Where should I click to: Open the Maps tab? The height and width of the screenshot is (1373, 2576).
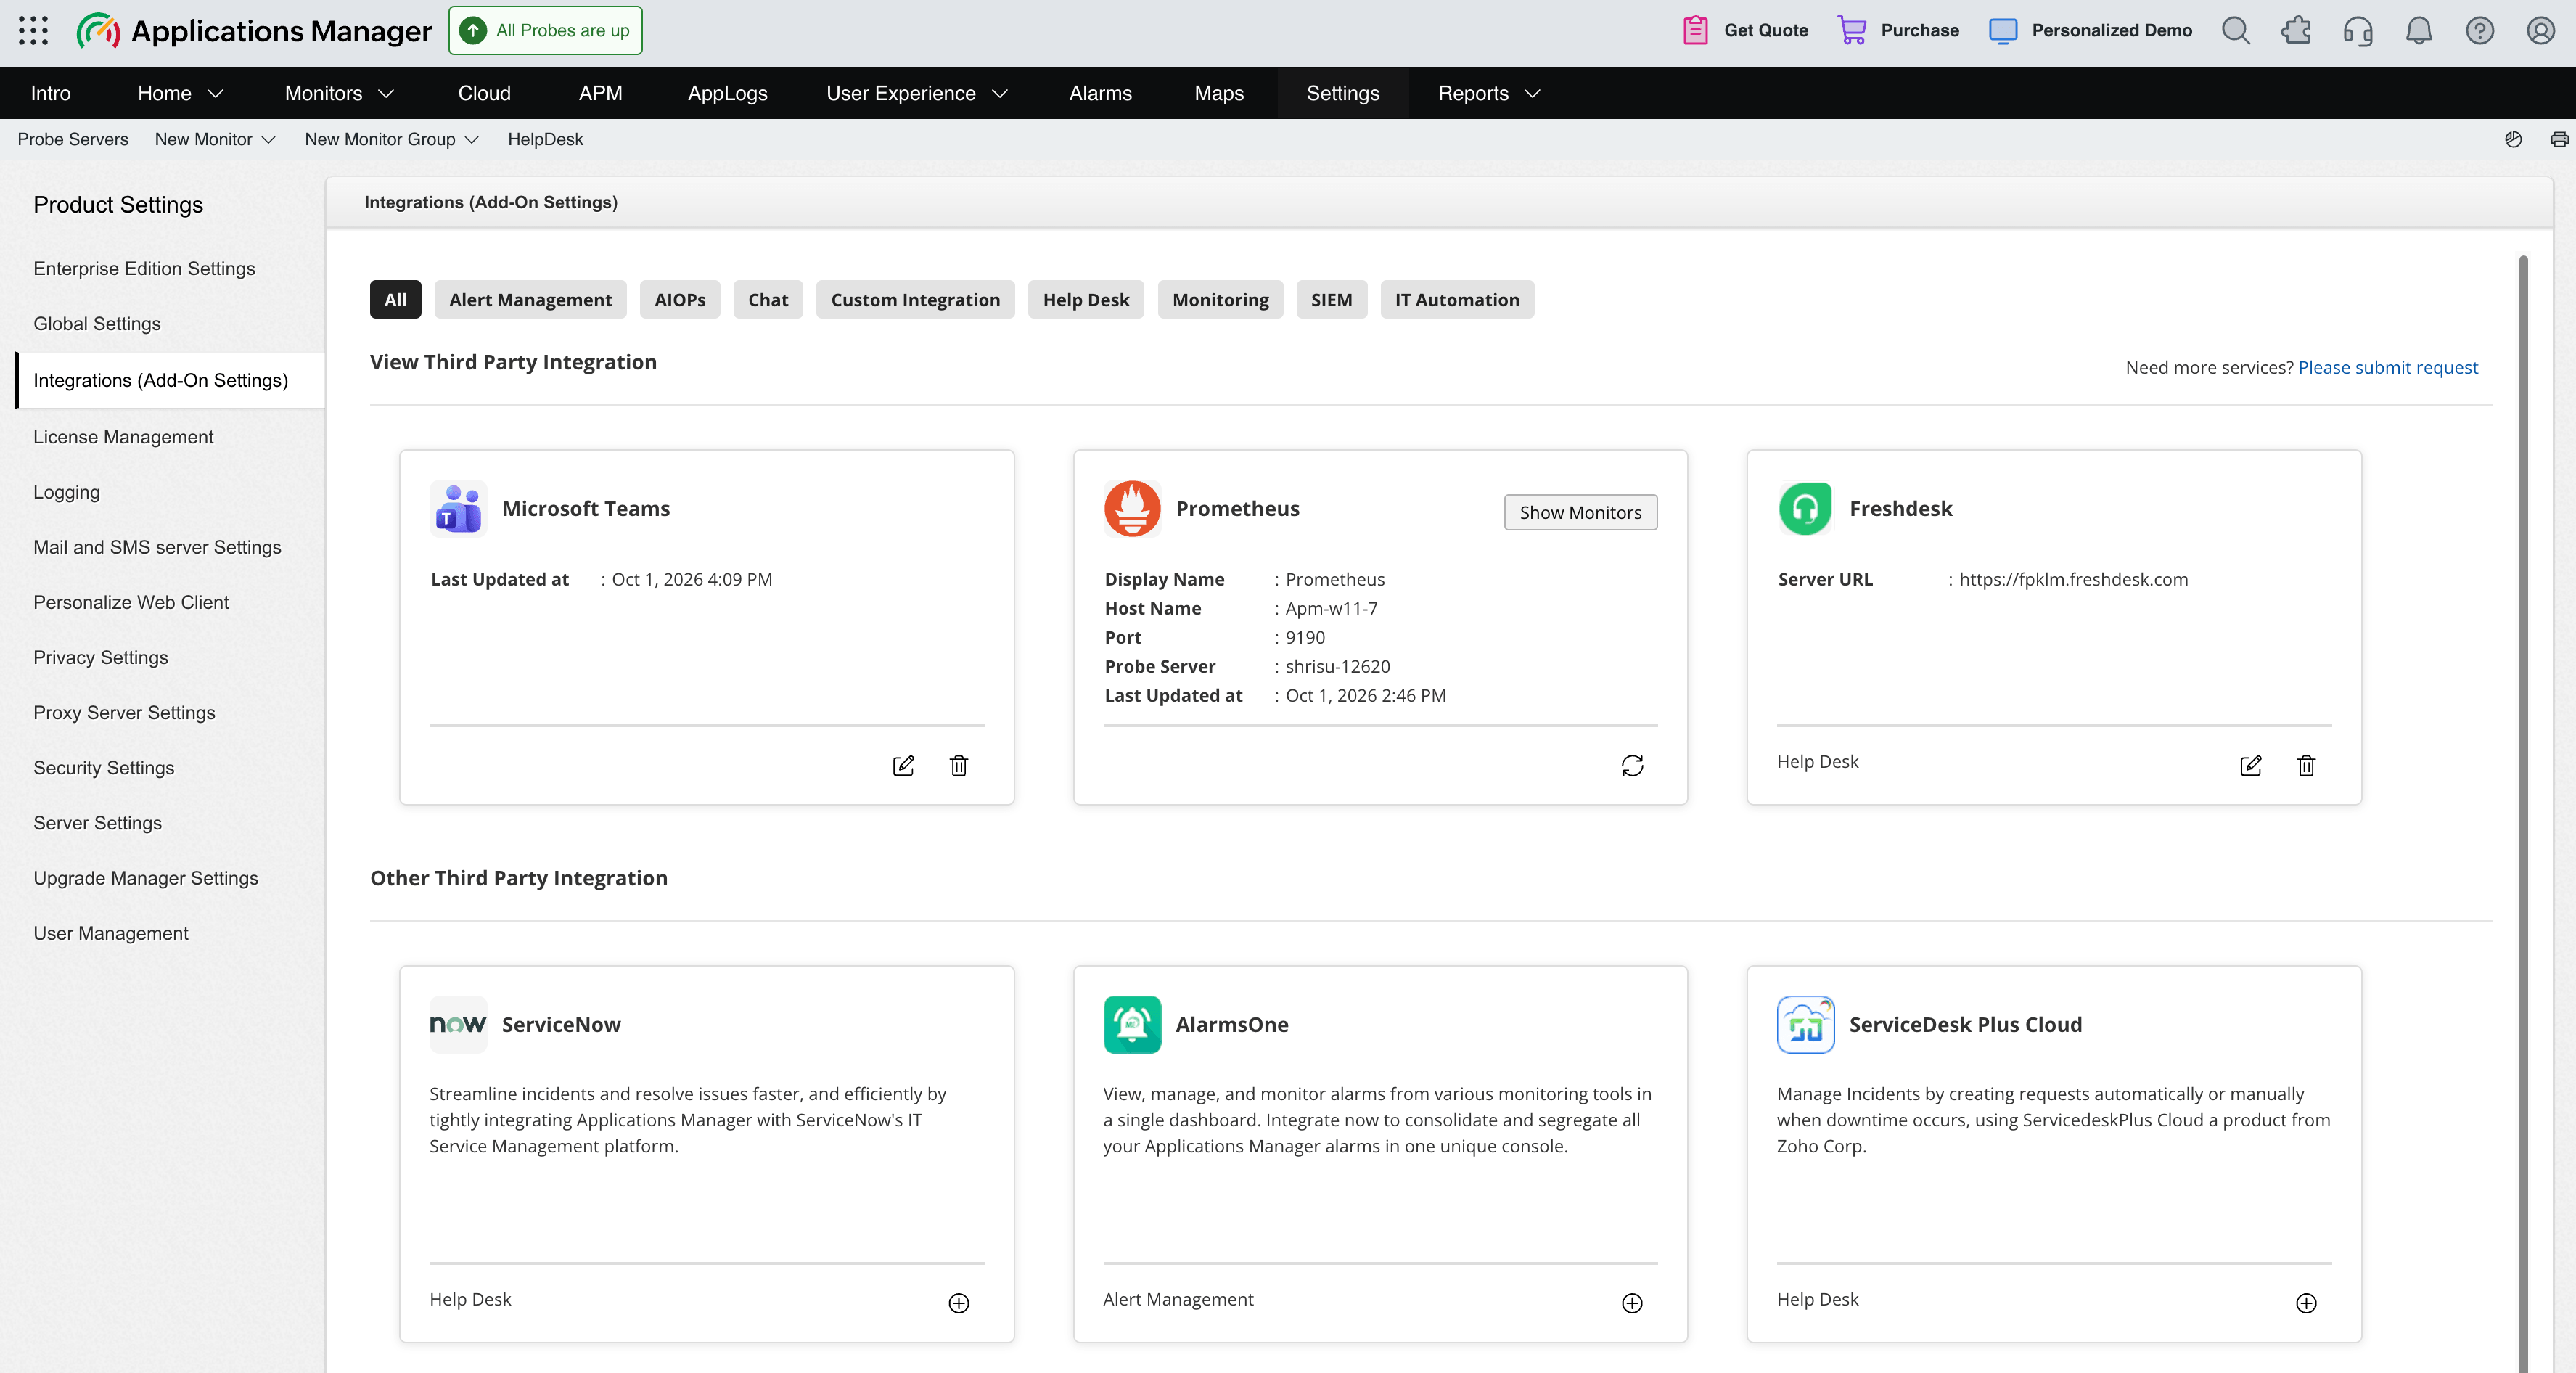pyautogui.click(x=1219, y=93)
